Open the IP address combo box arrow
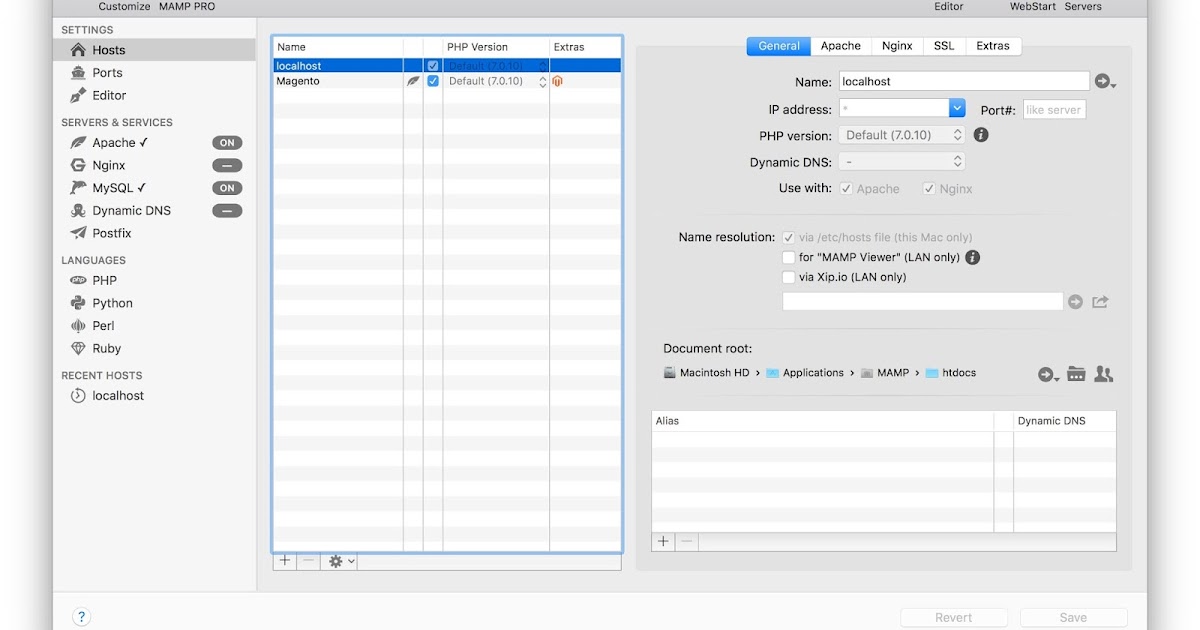Viewport: 1200px width, 630px height. pos(957,108)
